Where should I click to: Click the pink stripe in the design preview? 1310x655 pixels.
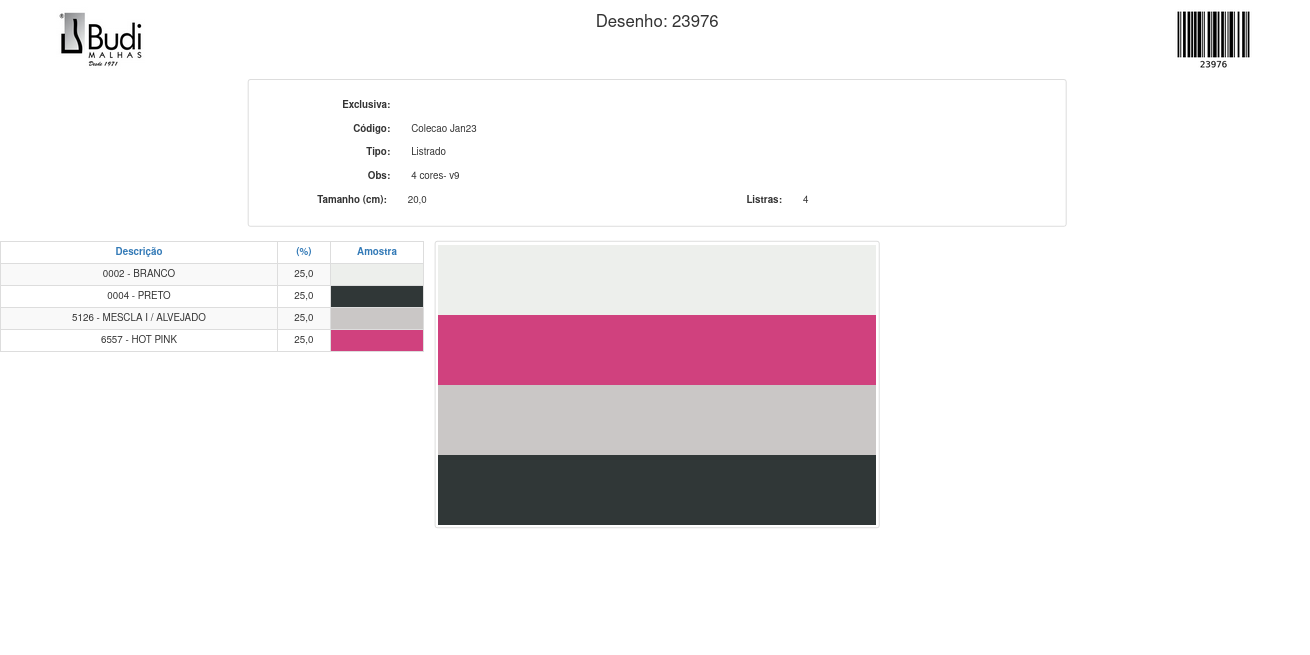[x=657, y=350]
